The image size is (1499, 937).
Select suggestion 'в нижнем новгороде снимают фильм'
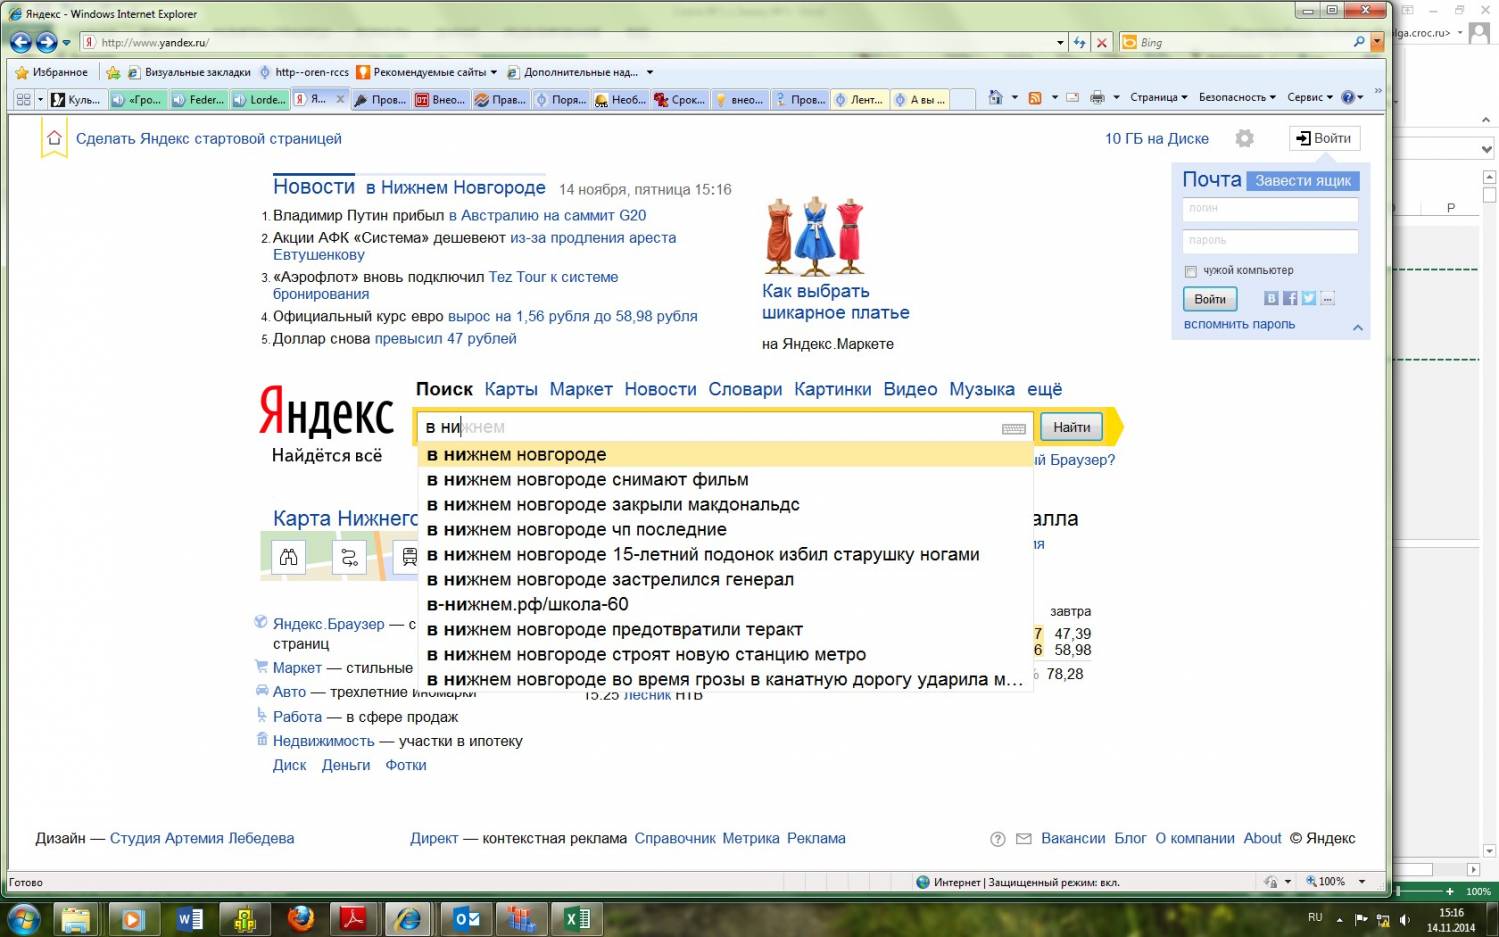(x=725, y=480)
